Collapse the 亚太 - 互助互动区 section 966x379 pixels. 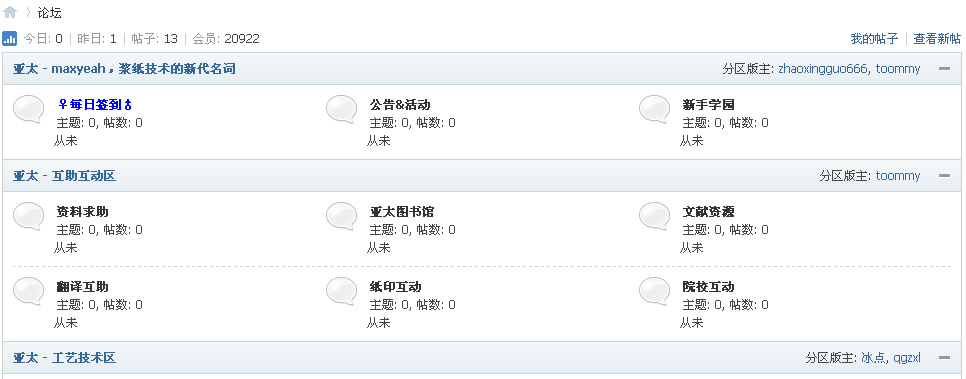click(944, 176)
